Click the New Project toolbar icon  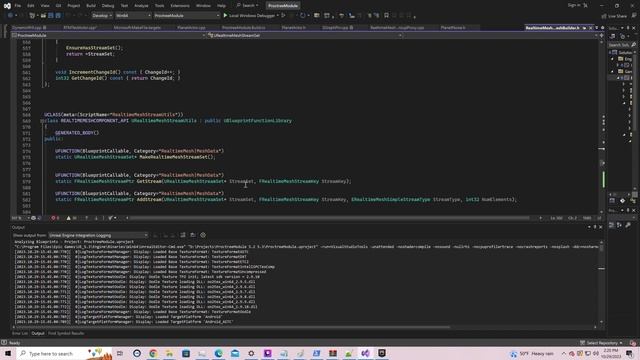coord(32,16)
